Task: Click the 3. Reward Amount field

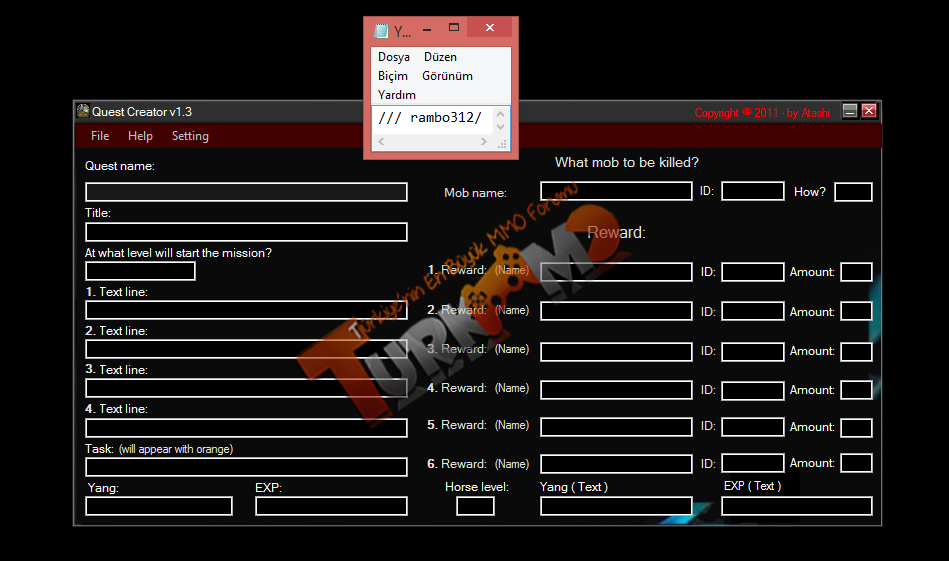Action: pos(856,352)
